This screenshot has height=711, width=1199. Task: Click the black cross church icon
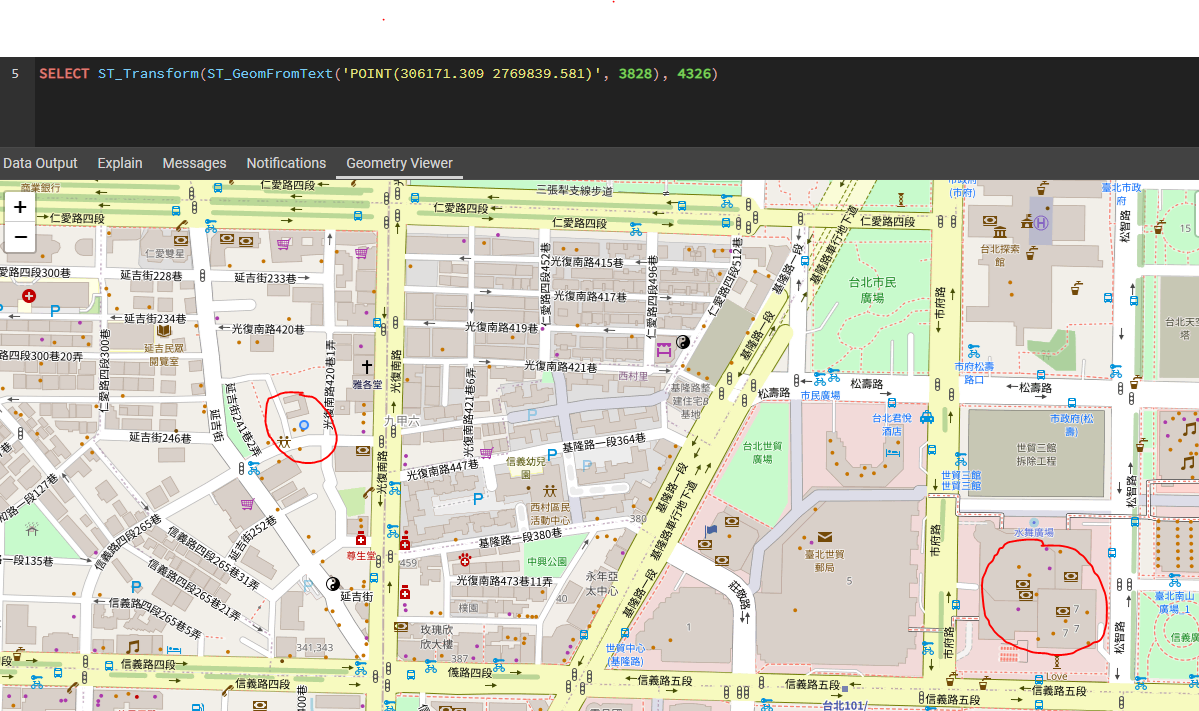pyautogui.click(x=367, y=367)
